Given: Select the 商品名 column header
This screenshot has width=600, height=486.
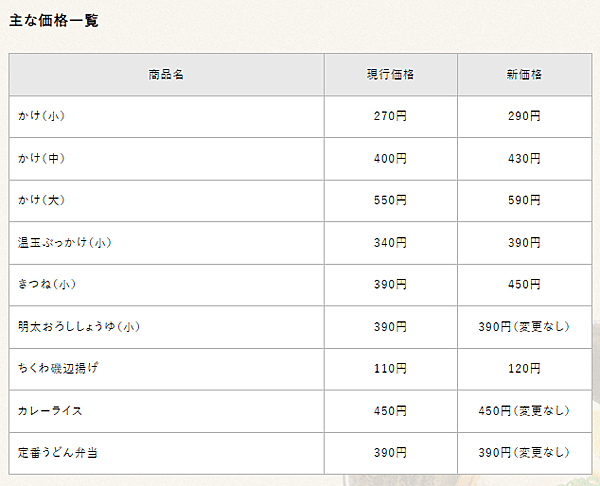Looking at the screenshot, I should 166,74.
